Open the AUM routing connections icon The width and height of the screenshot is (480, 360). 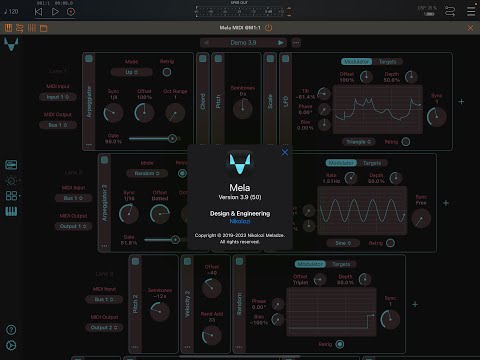[450, 12]
